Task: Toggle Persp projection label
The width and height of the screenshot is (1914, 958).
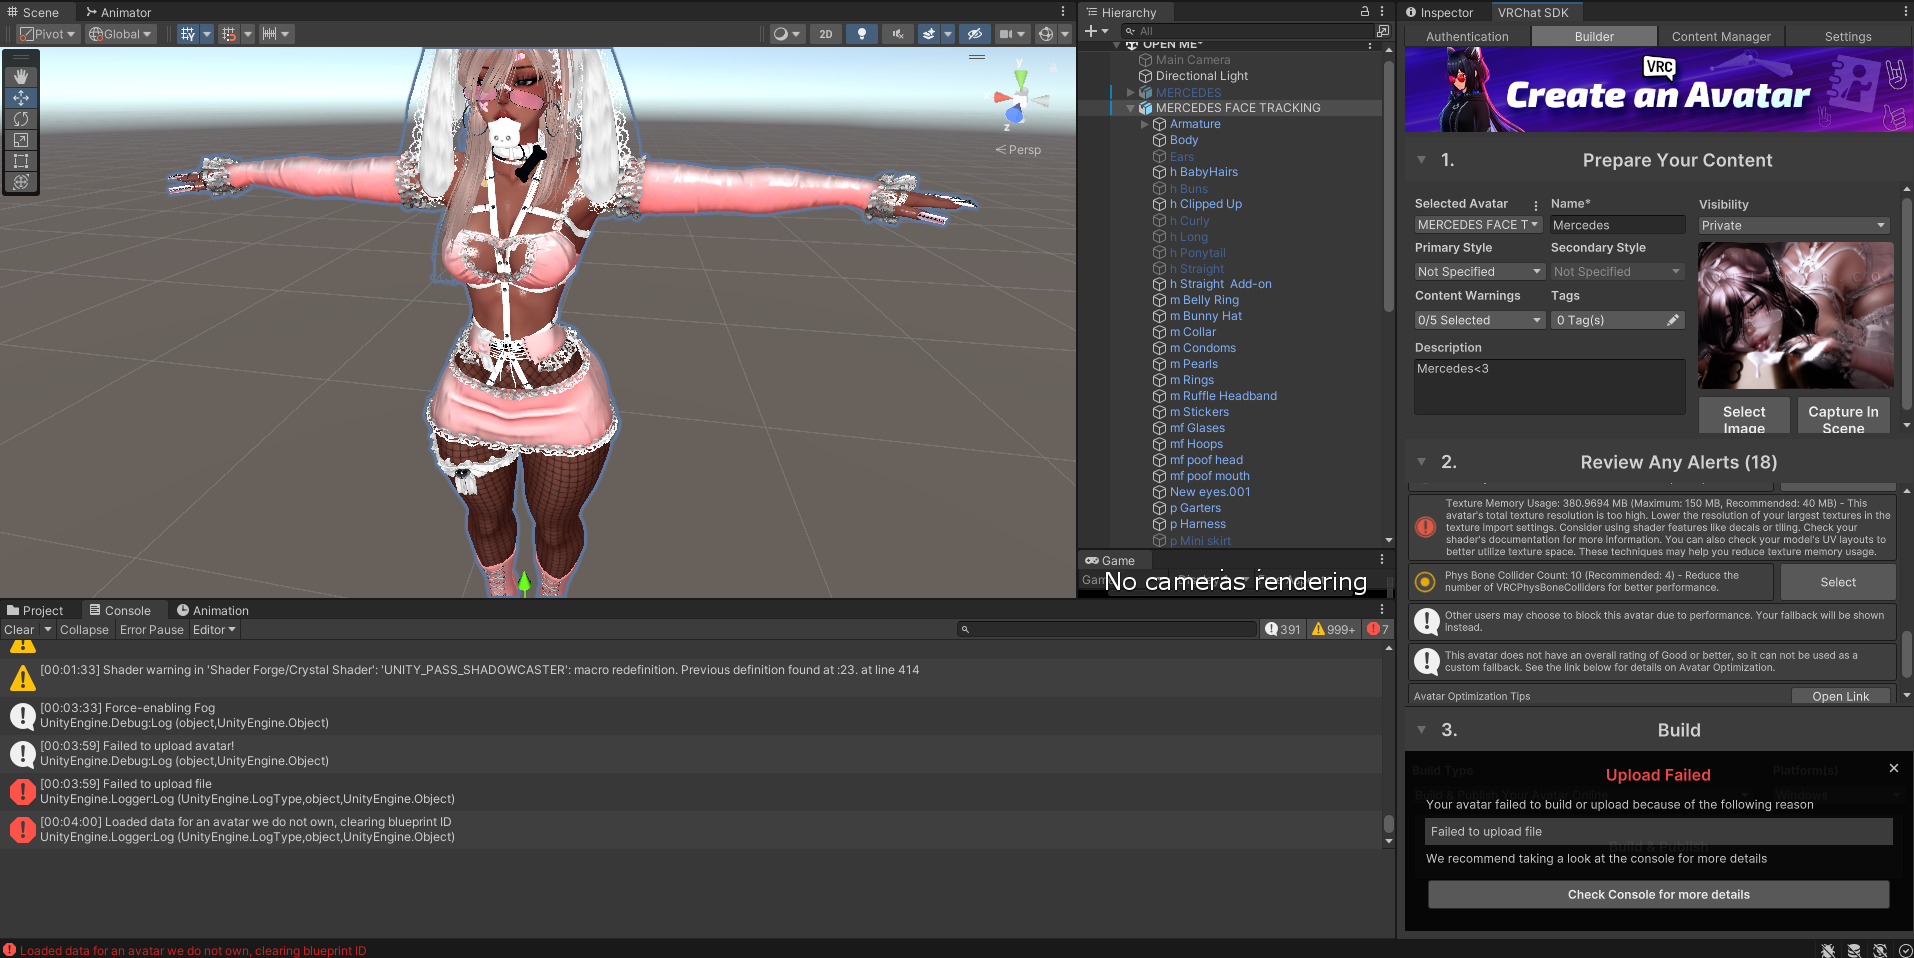Action: pyautogui.click(x=1018, y=150)
